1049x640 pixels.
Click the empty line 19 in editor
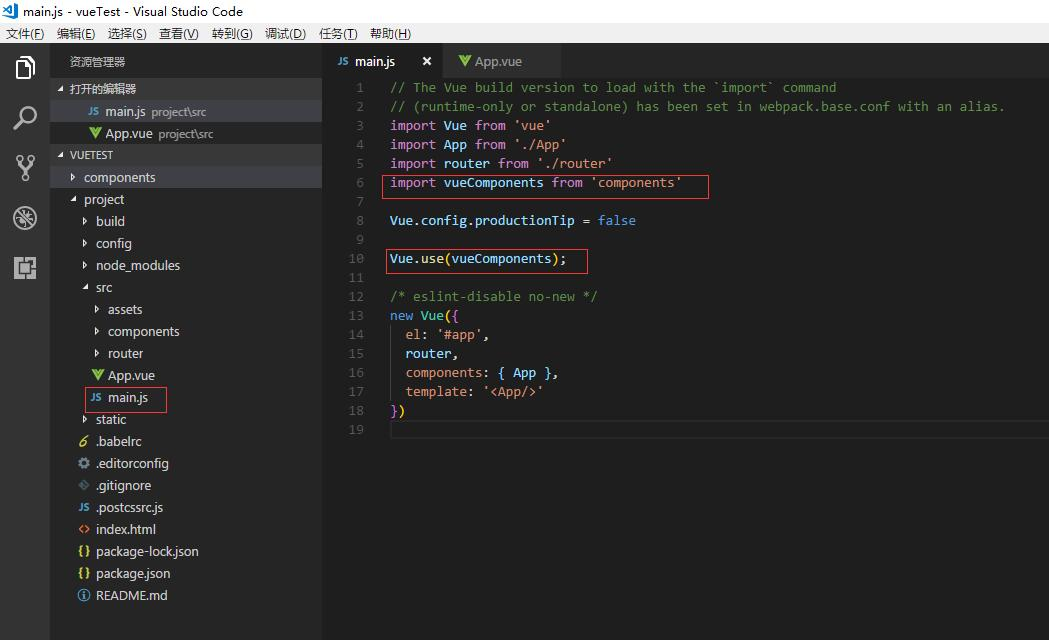click(719, 429)
